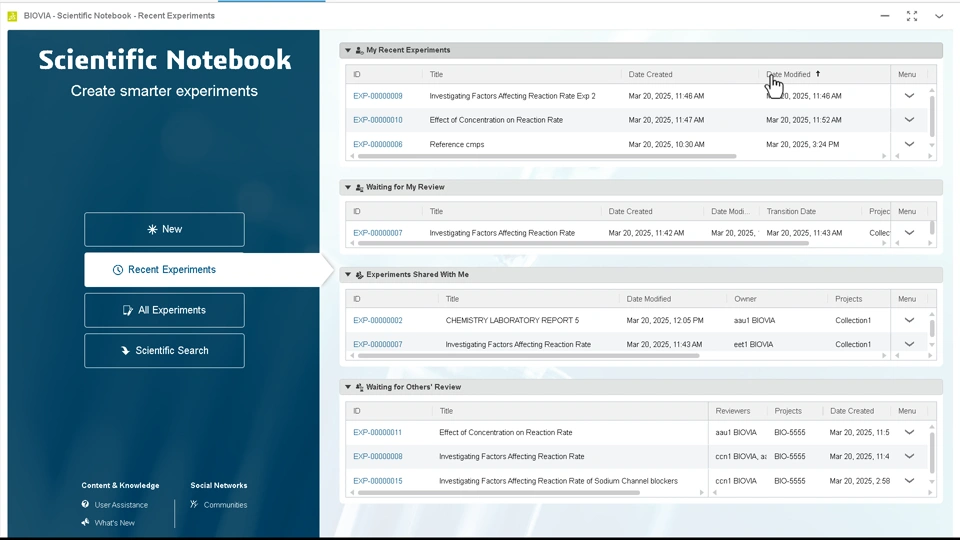Click the Communities icon
The image size is (960, 540).
(194, 504)
